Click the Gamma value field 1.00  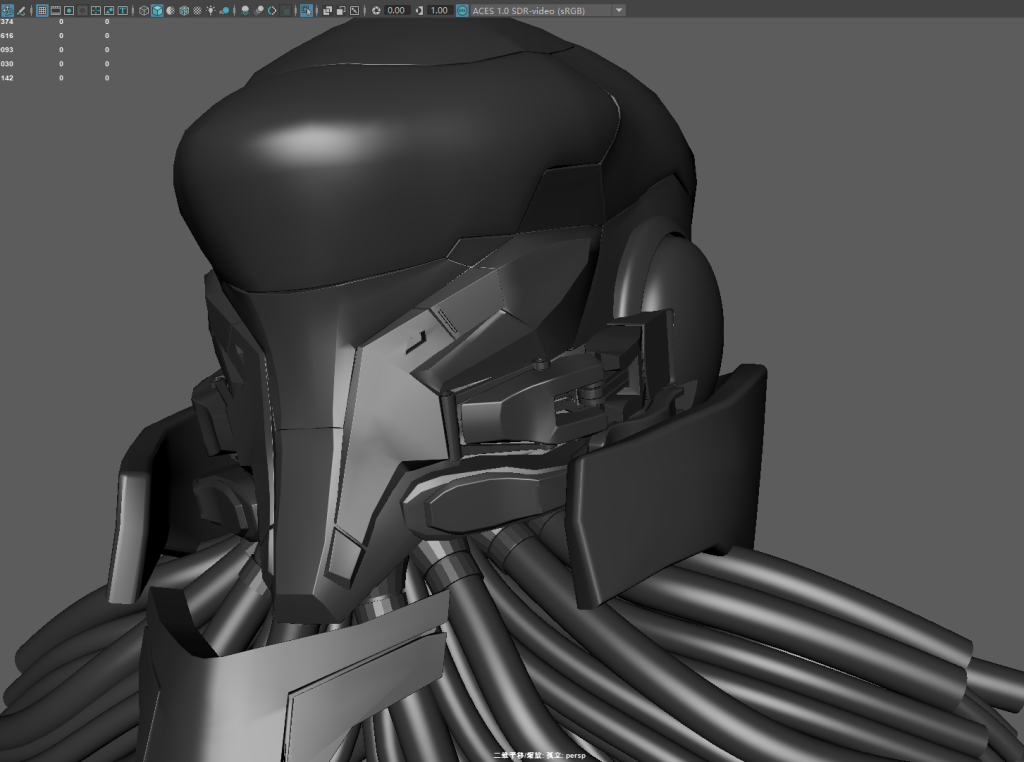point(440,10)
